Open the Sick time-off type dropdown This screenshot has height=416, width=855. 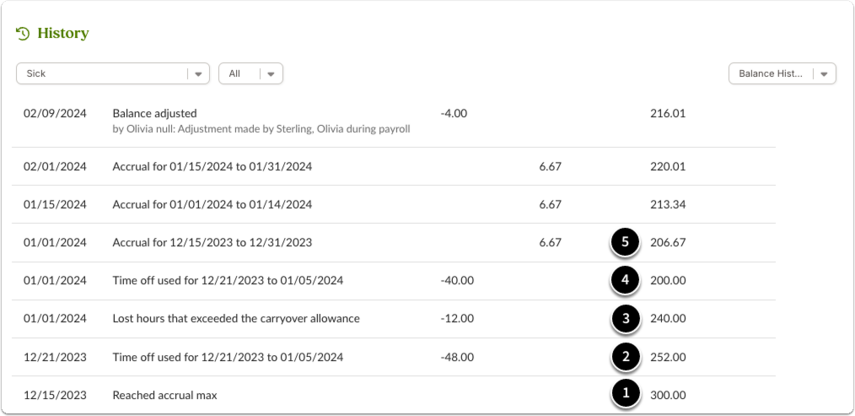pyautogui.click(x=113, y=73)
